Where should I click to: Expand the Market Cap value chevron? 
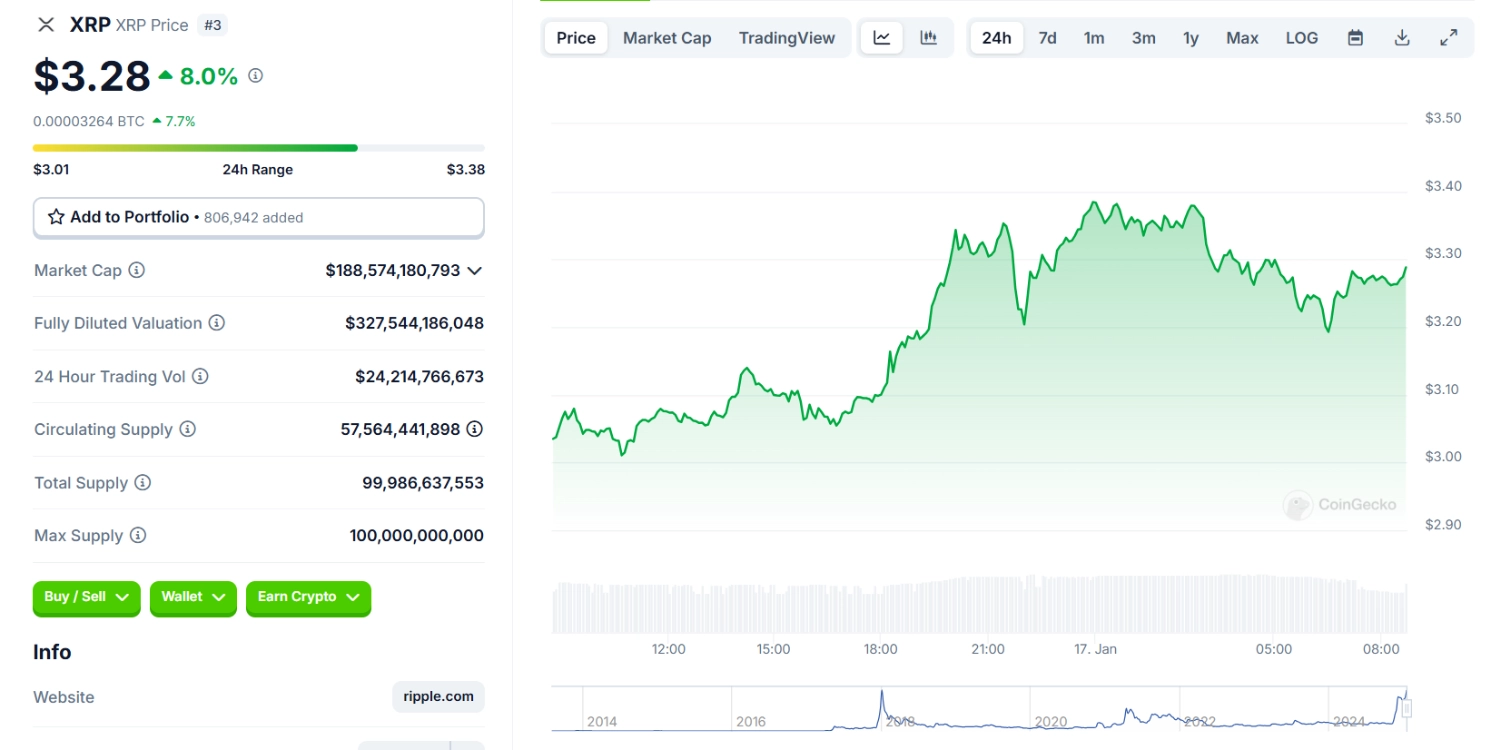click(475, 270)
